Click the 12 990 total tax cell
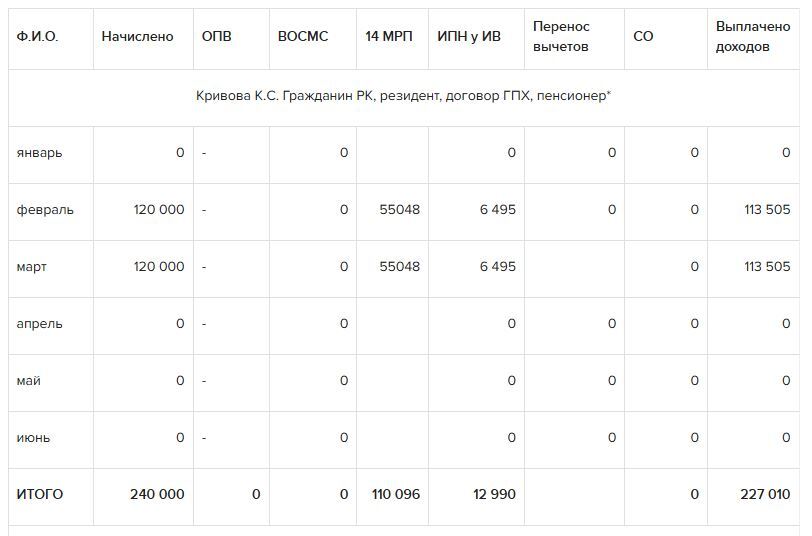The image size is (812, 536). pyautogui.click(x=493, y=495)
